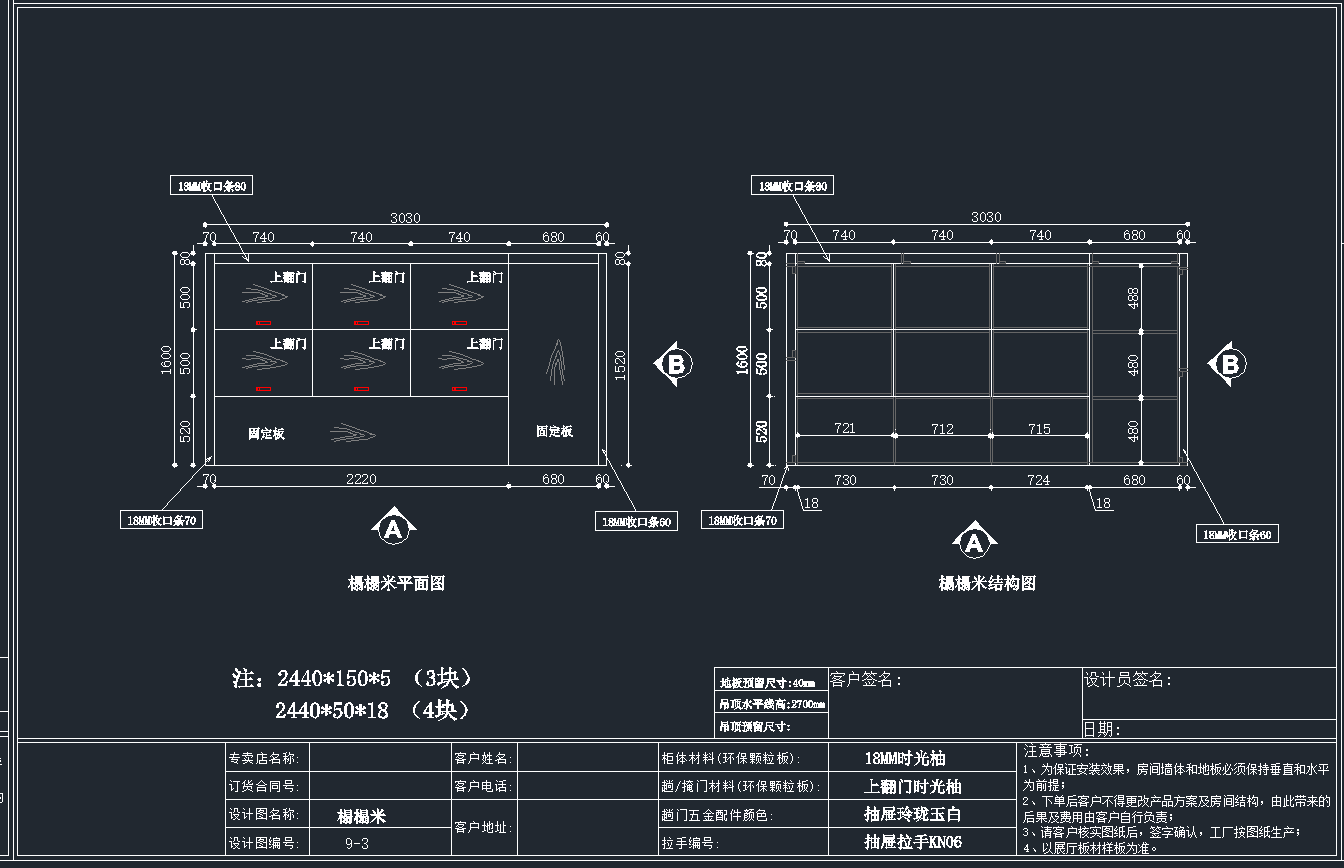Click the 721 dimension in structure drawing

[845, 429]
